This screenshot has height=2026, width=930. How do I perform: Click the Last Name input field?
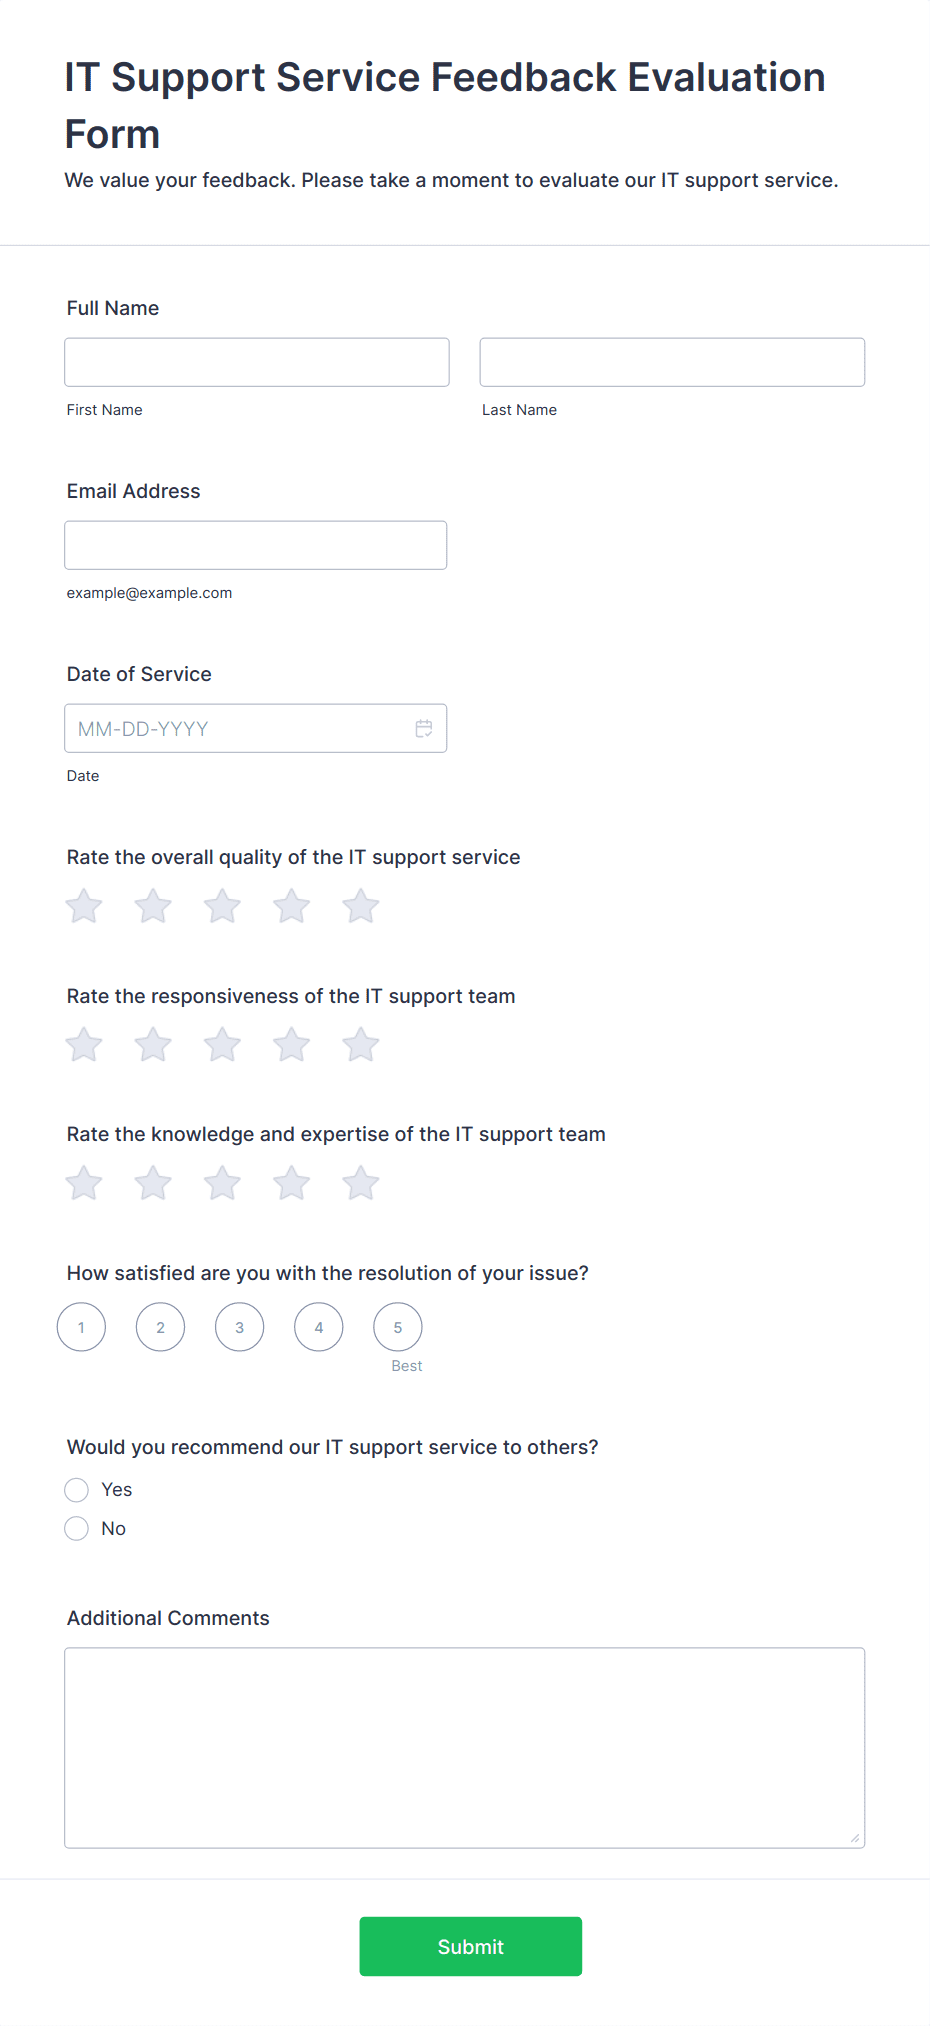[x=672, y=362]
